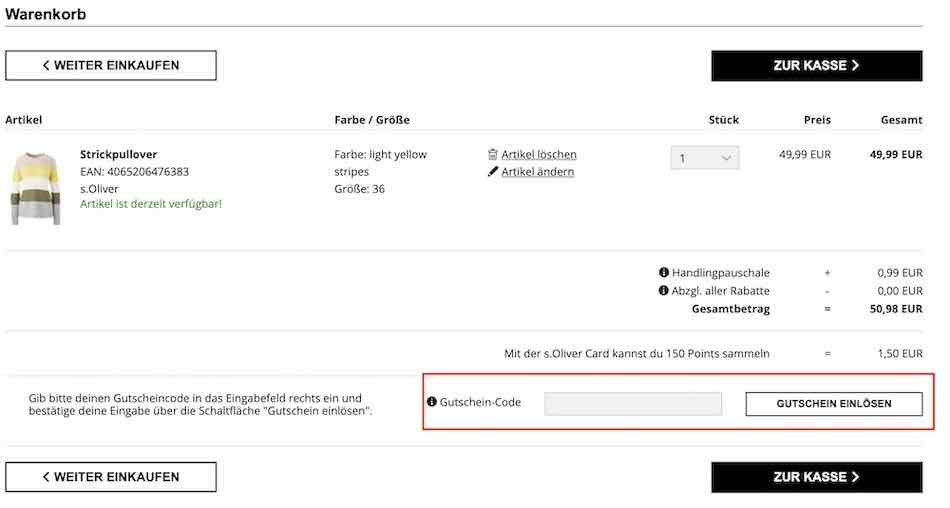Viewport: 950px width, 508px height.
Task: Click the Artikel column header
Action: click(x=24, y=120)
